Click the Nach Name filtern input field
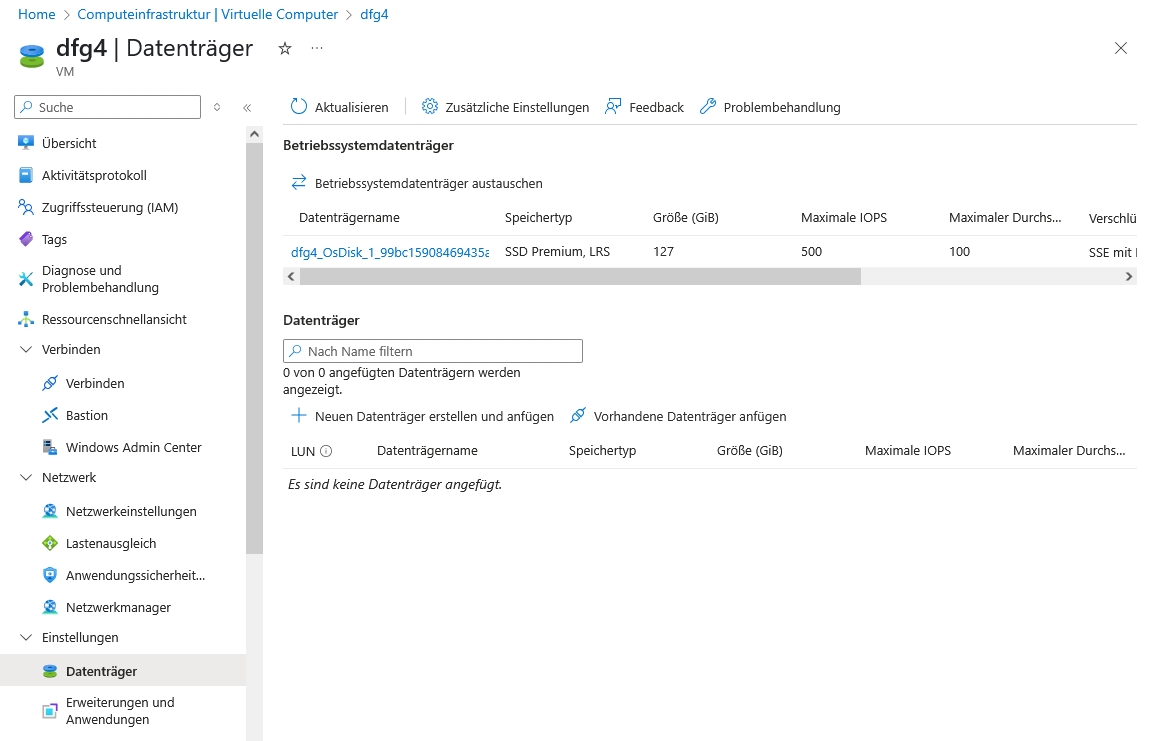 433,351
